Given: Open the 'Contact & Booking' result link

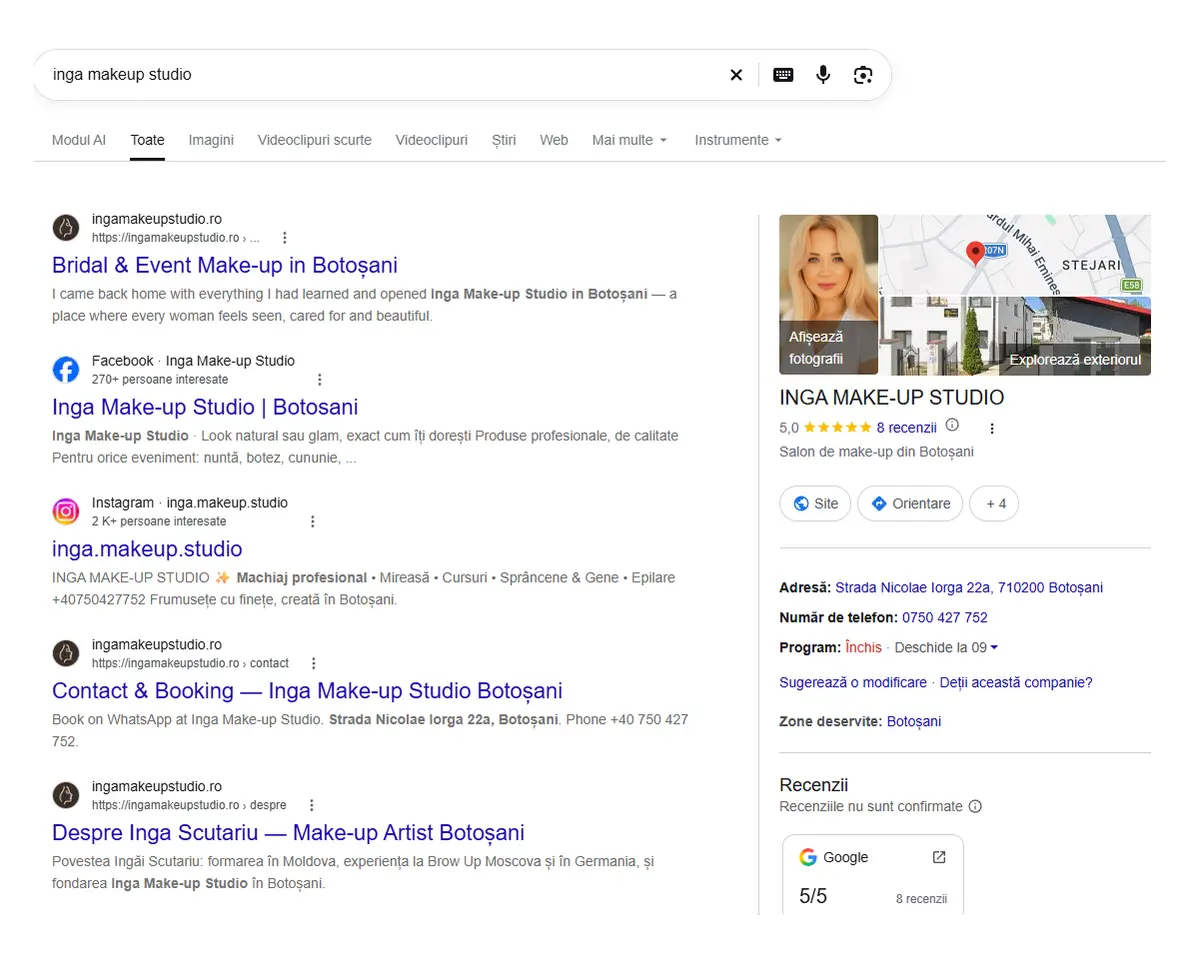Looking at the screenshot, I should 307,691.
